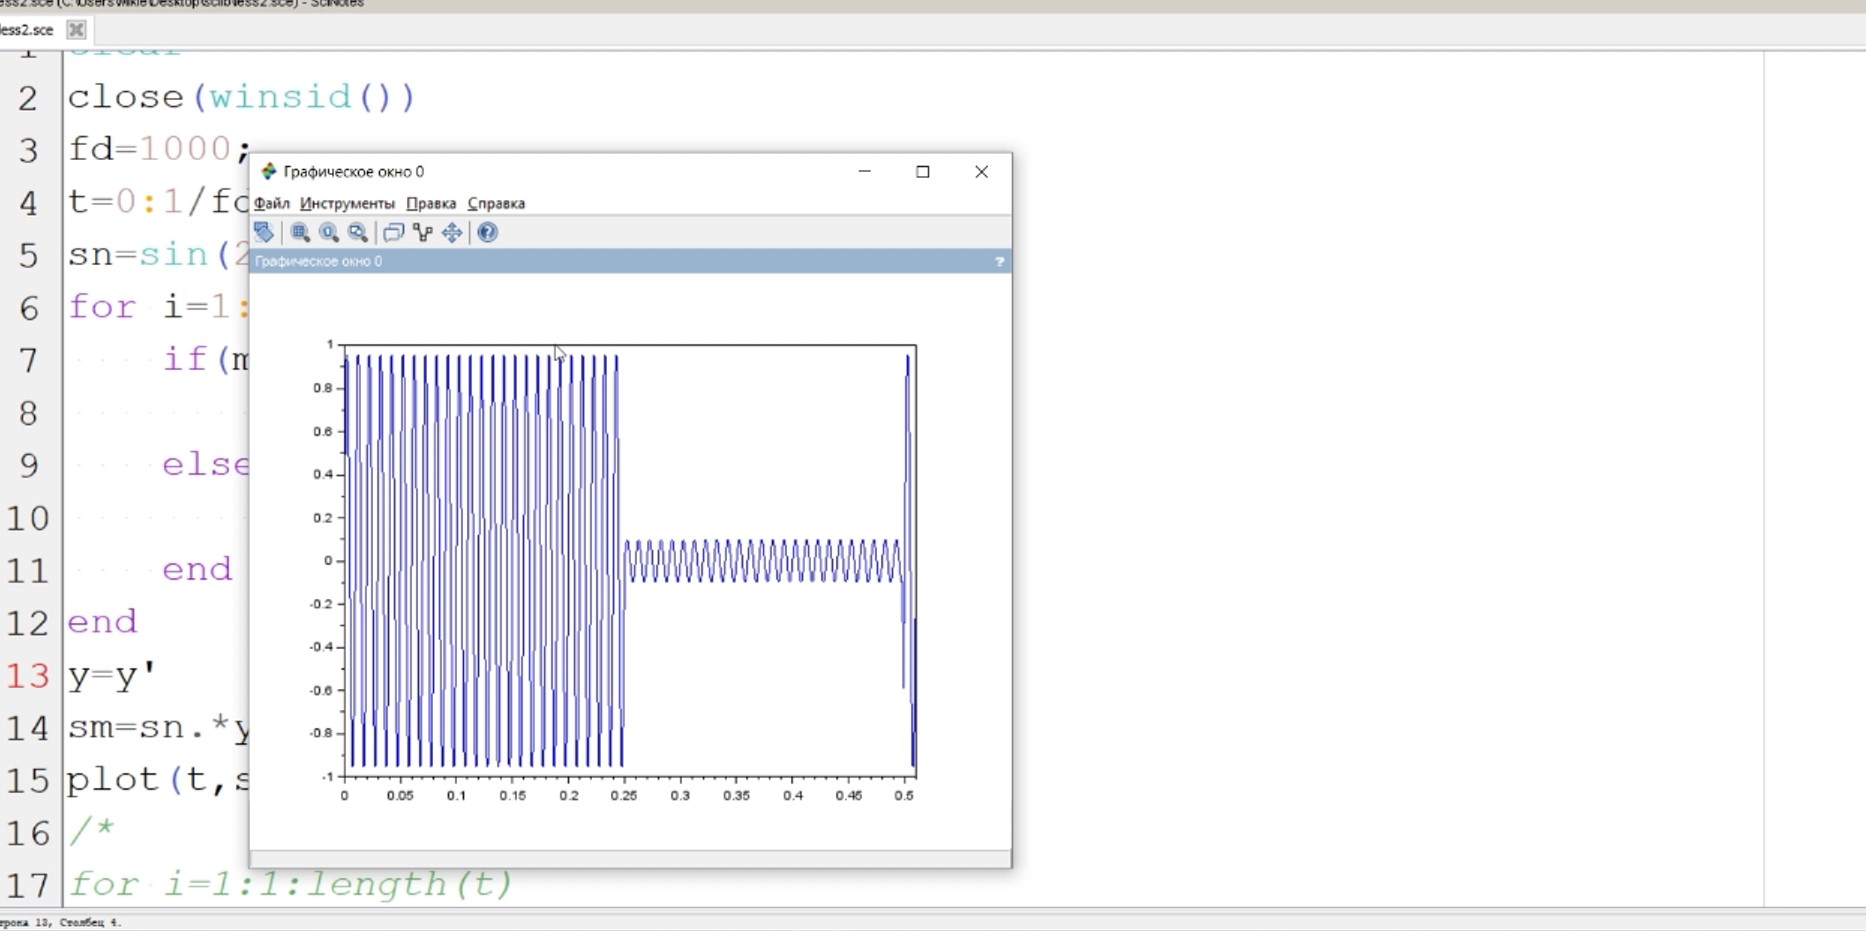
Task: Close the Графическое окно 0 window
Action: (982, 172)
